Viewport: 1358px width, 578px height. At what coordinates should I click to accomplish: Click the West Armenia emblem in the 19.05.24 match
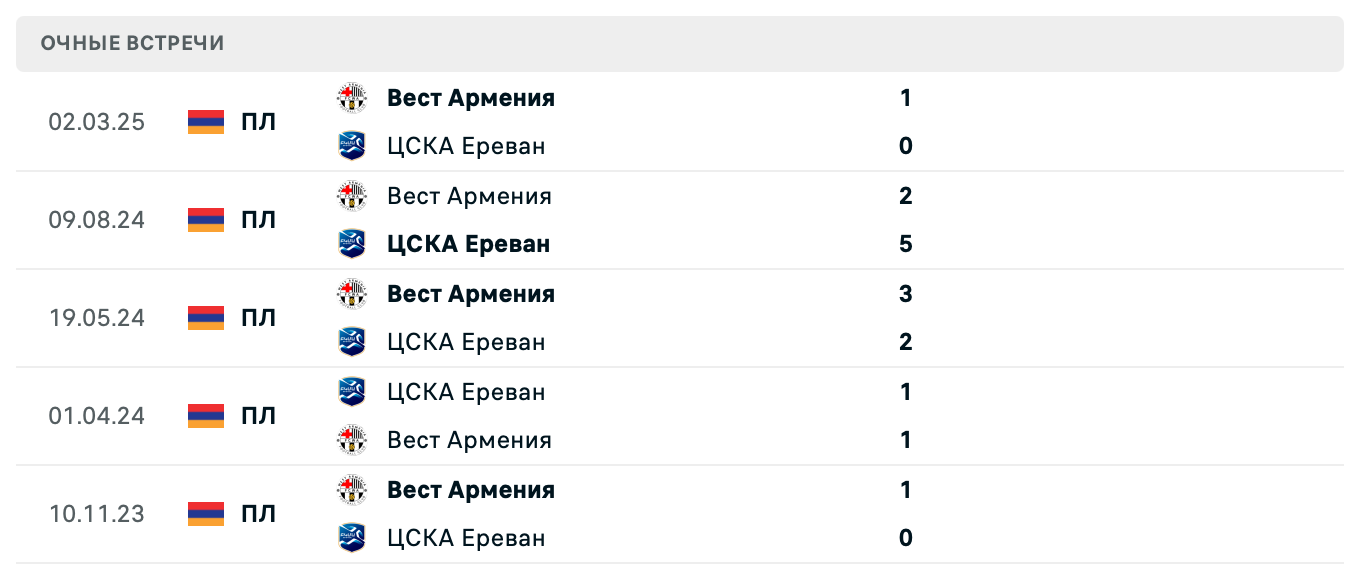click(352, 292)
